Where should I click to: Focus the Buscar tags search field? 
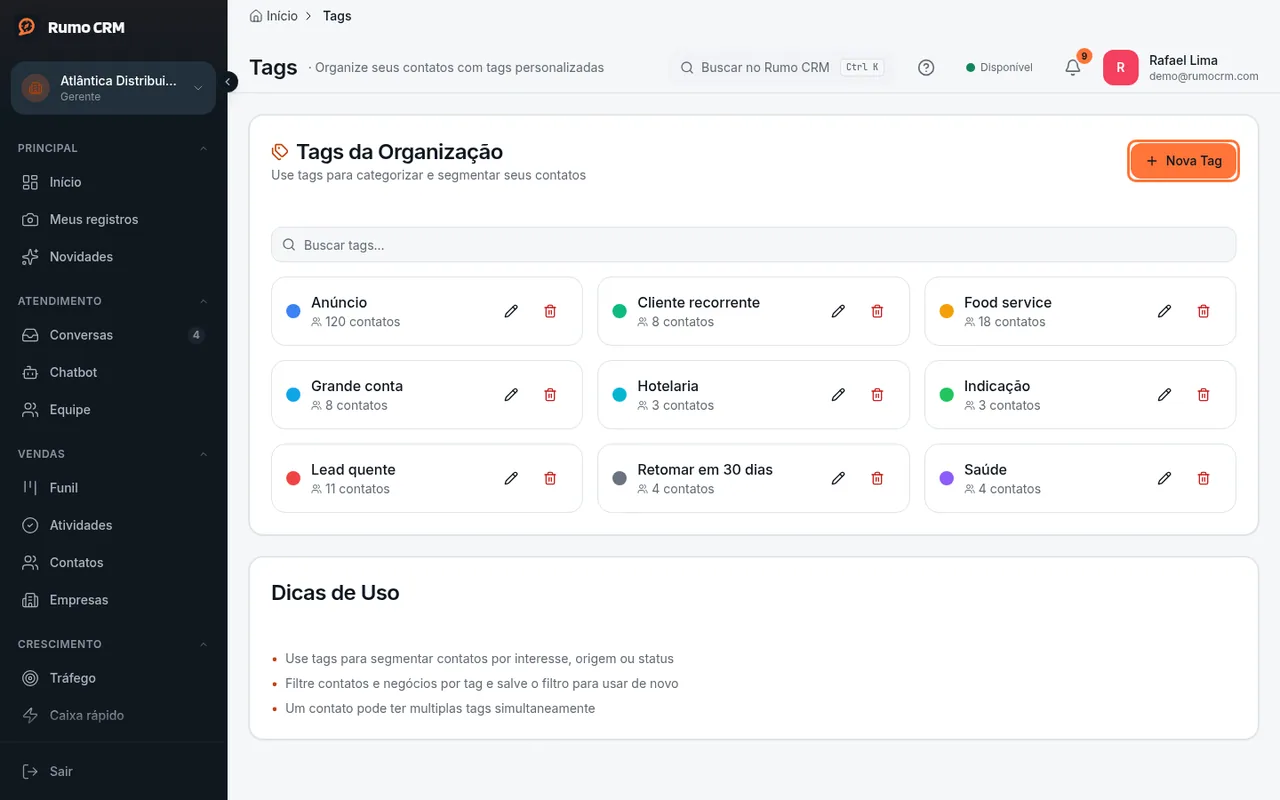[753, 245]
